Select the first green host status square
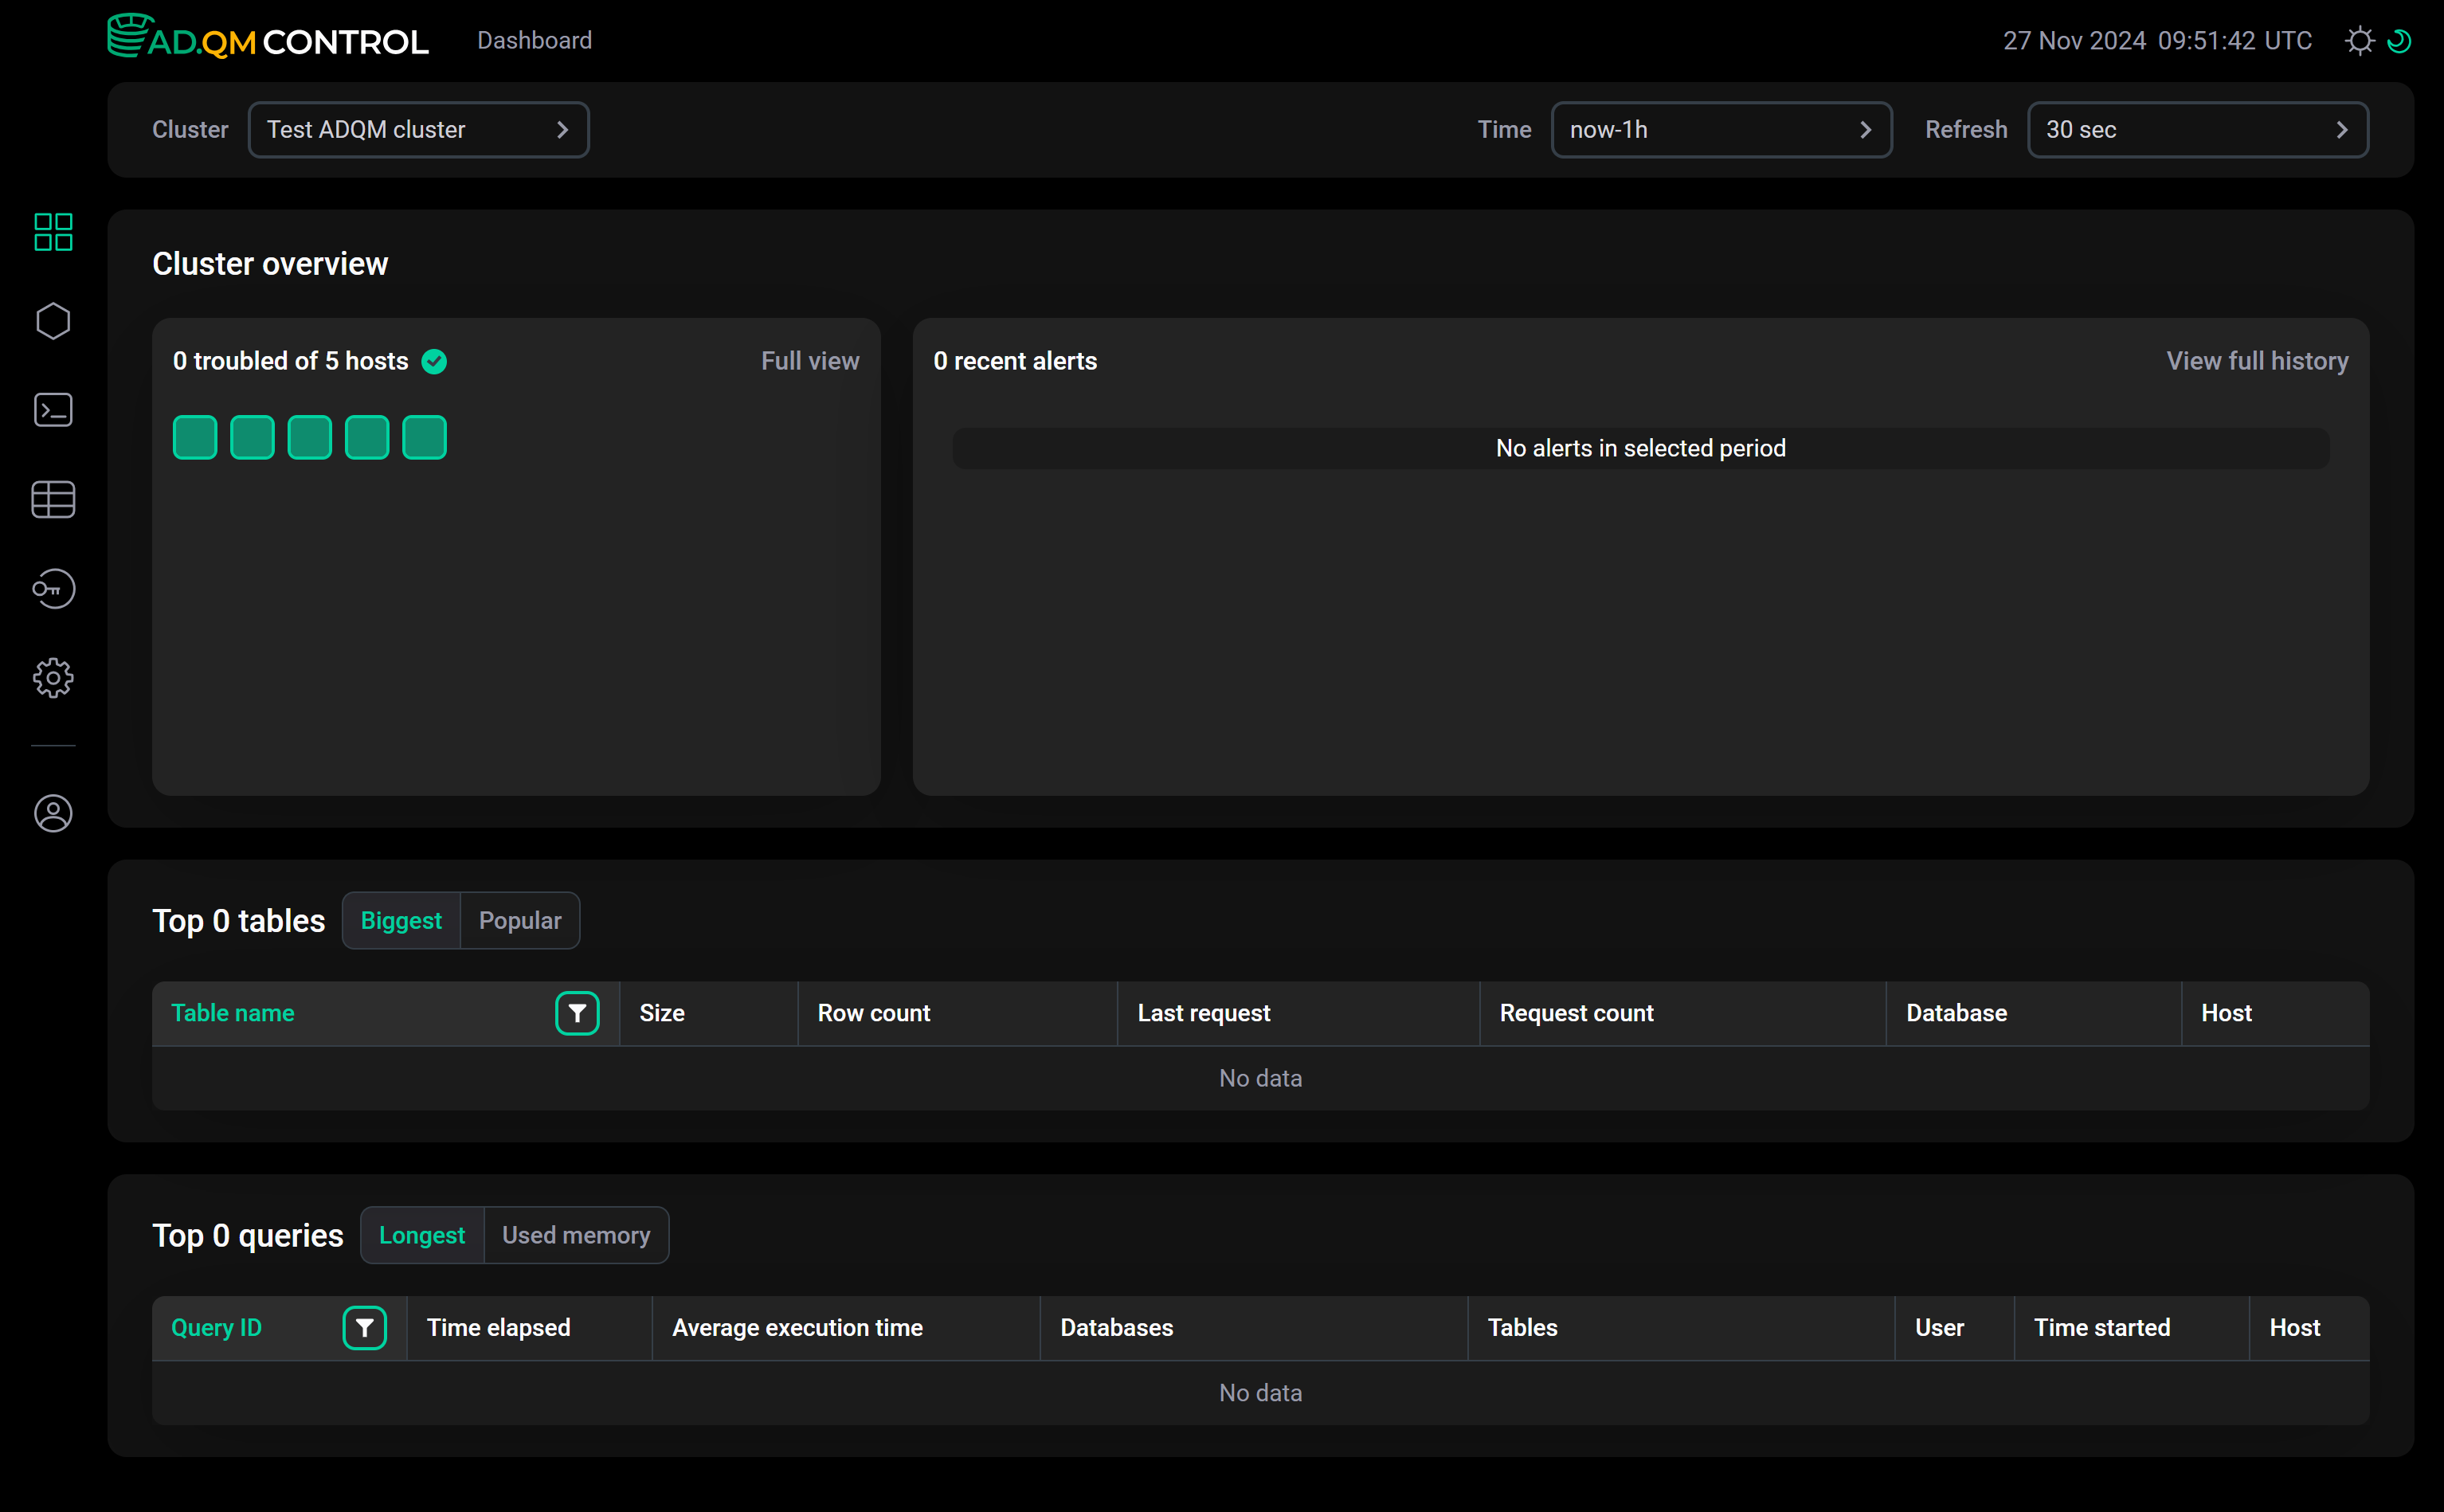 (x=195, y=437)
